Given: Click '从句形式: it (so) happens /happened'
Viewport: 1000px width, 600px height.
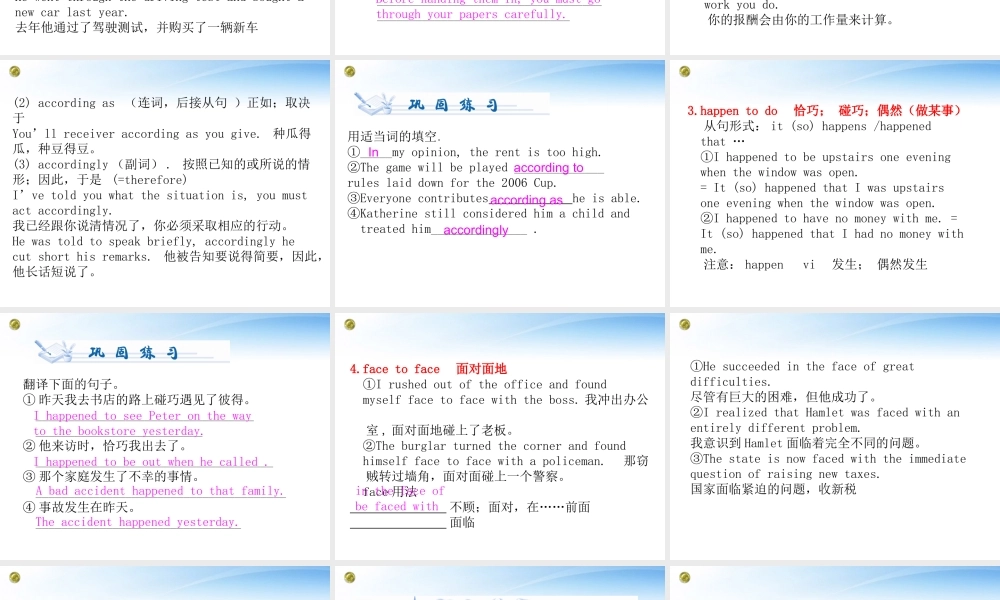Looking at the screenshot, I should 817,126.
